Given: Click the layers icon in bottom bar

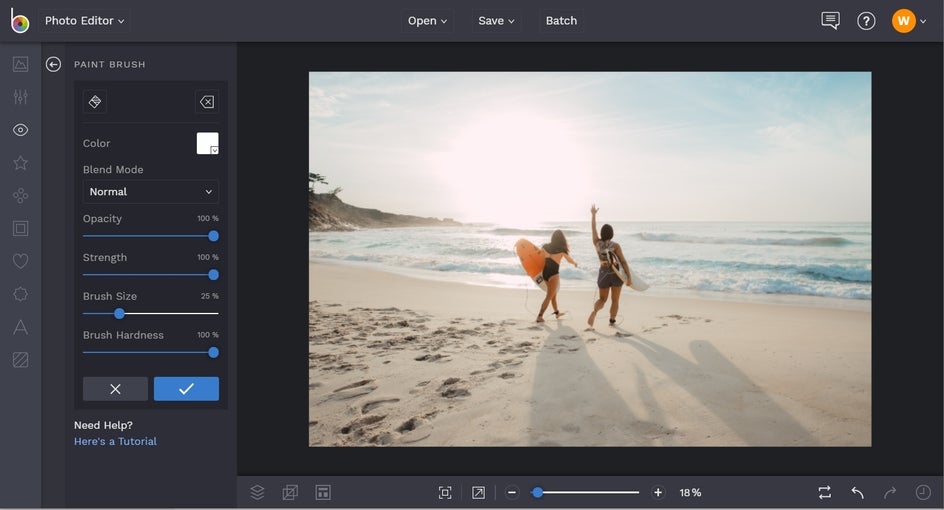Looking at the screenshot, I should [257, 492].
